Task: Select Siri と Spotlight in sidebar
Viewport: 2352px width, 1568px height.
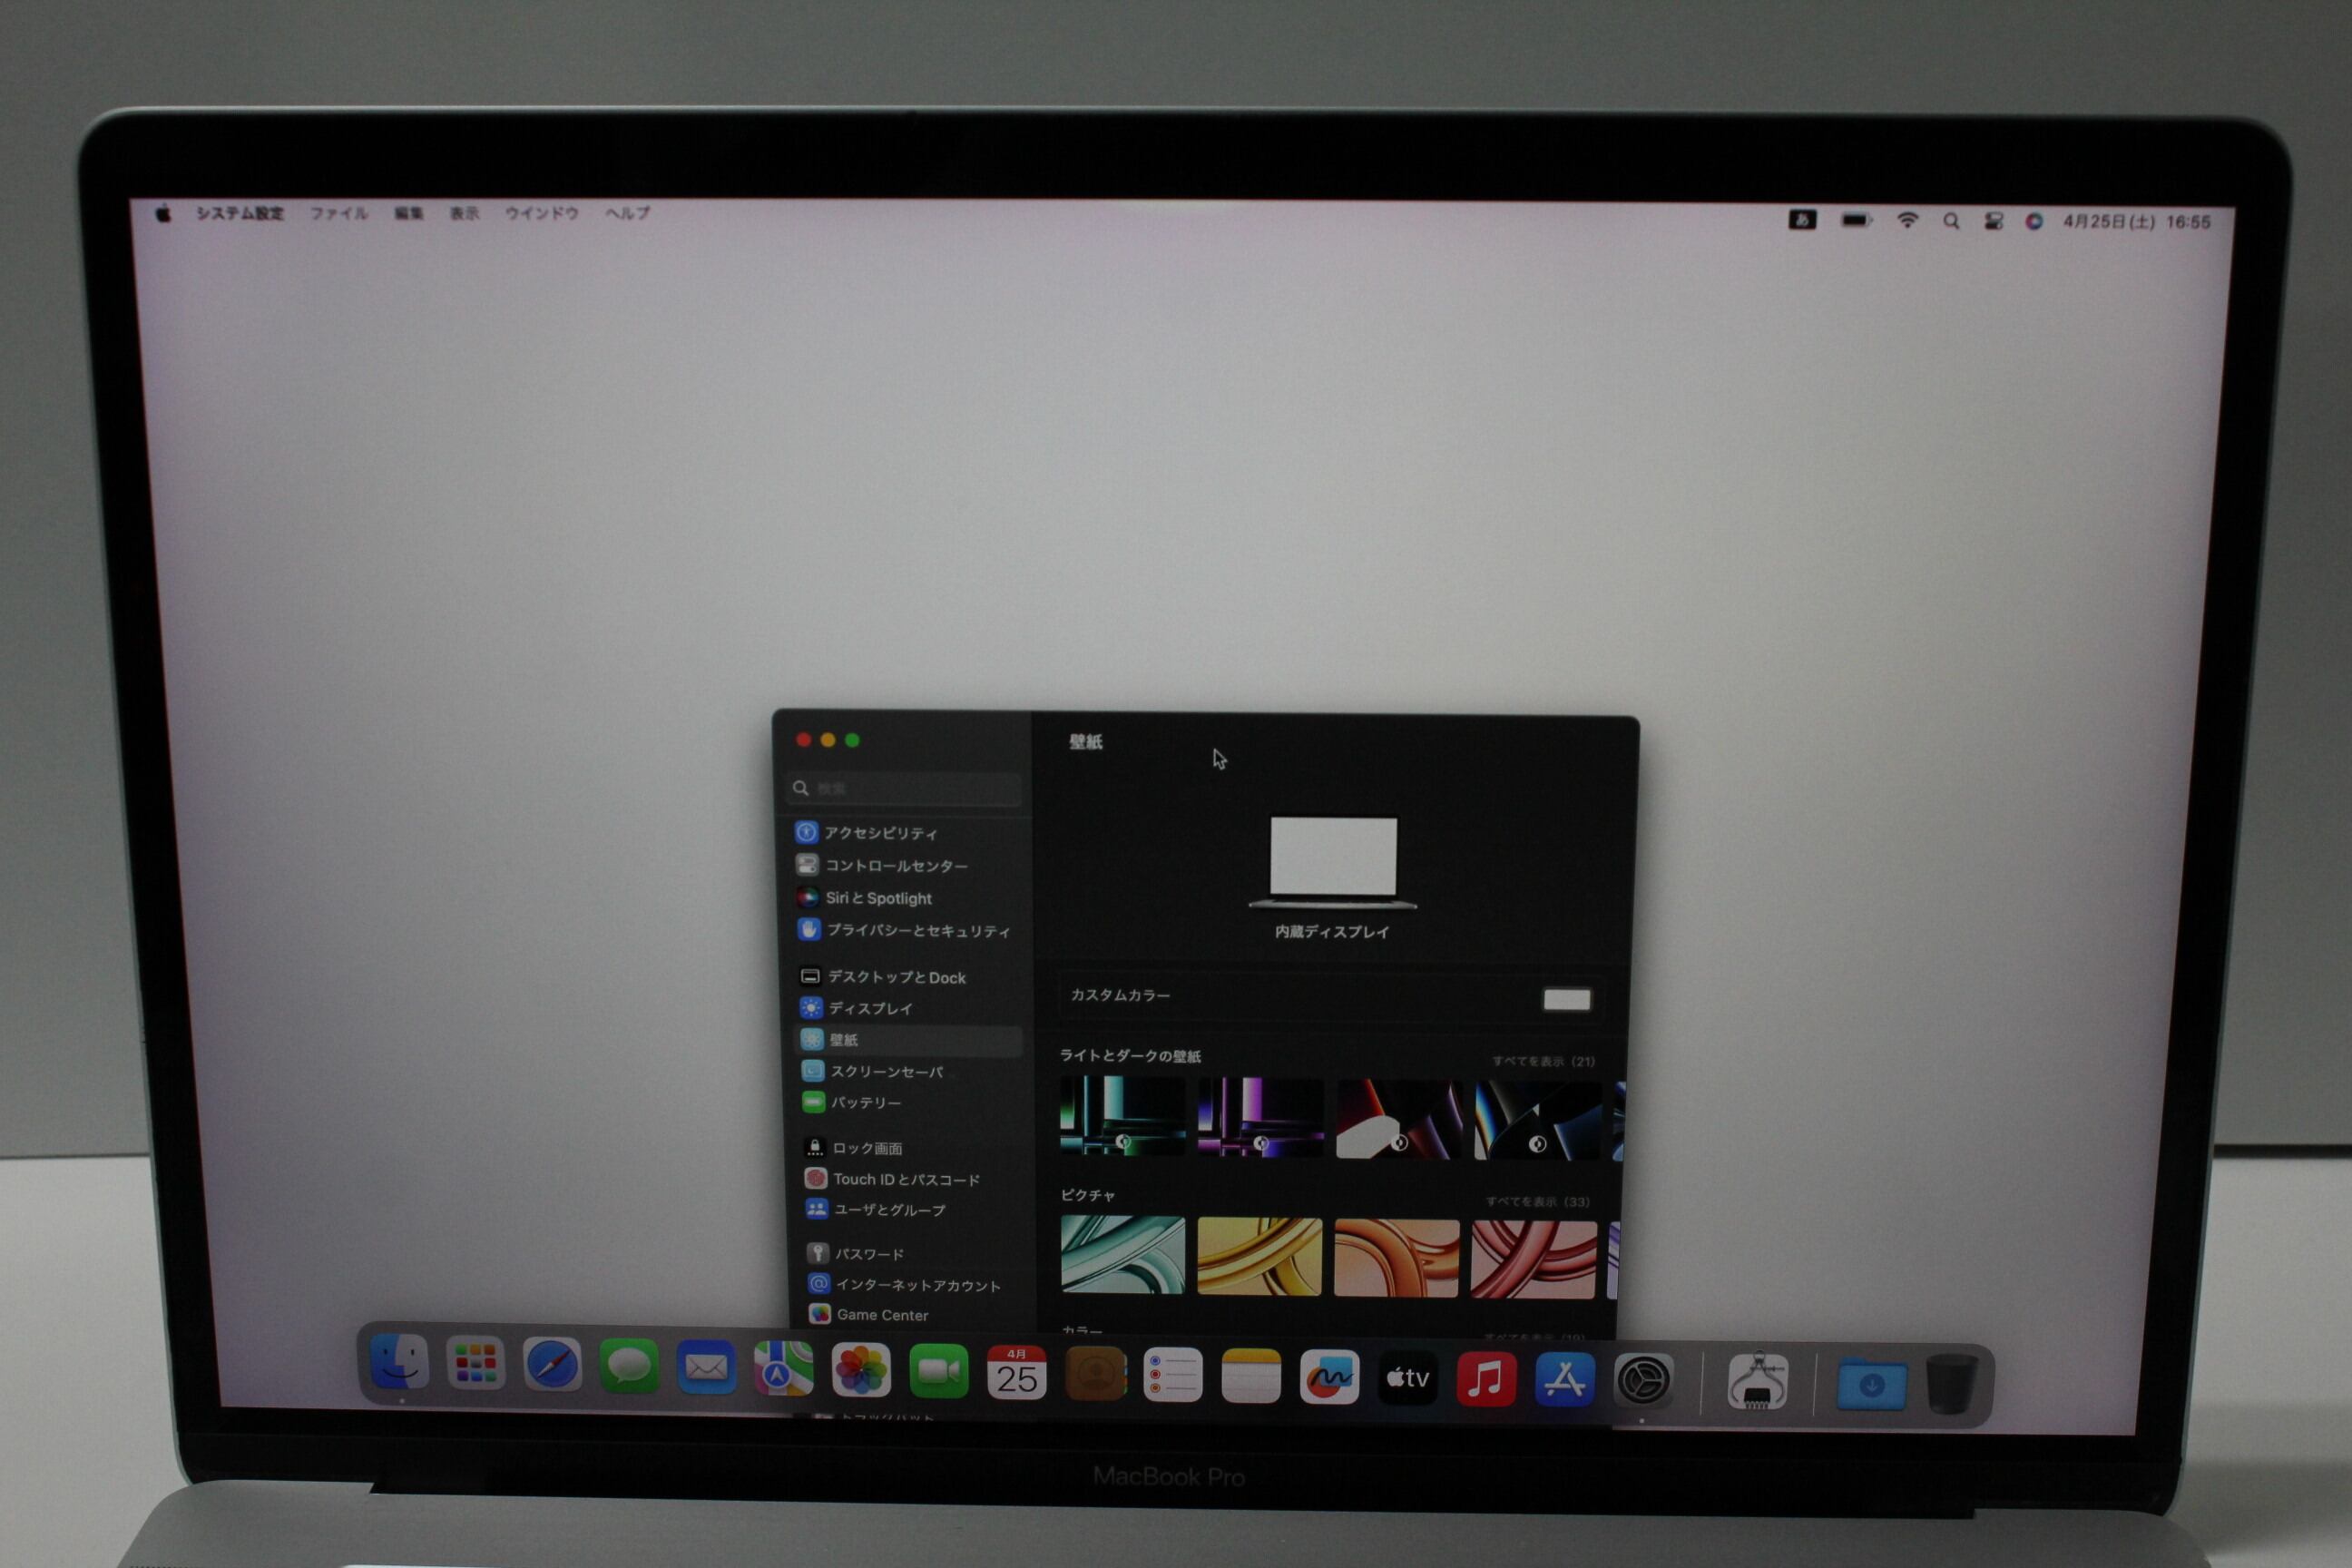Action: point(878,898)
